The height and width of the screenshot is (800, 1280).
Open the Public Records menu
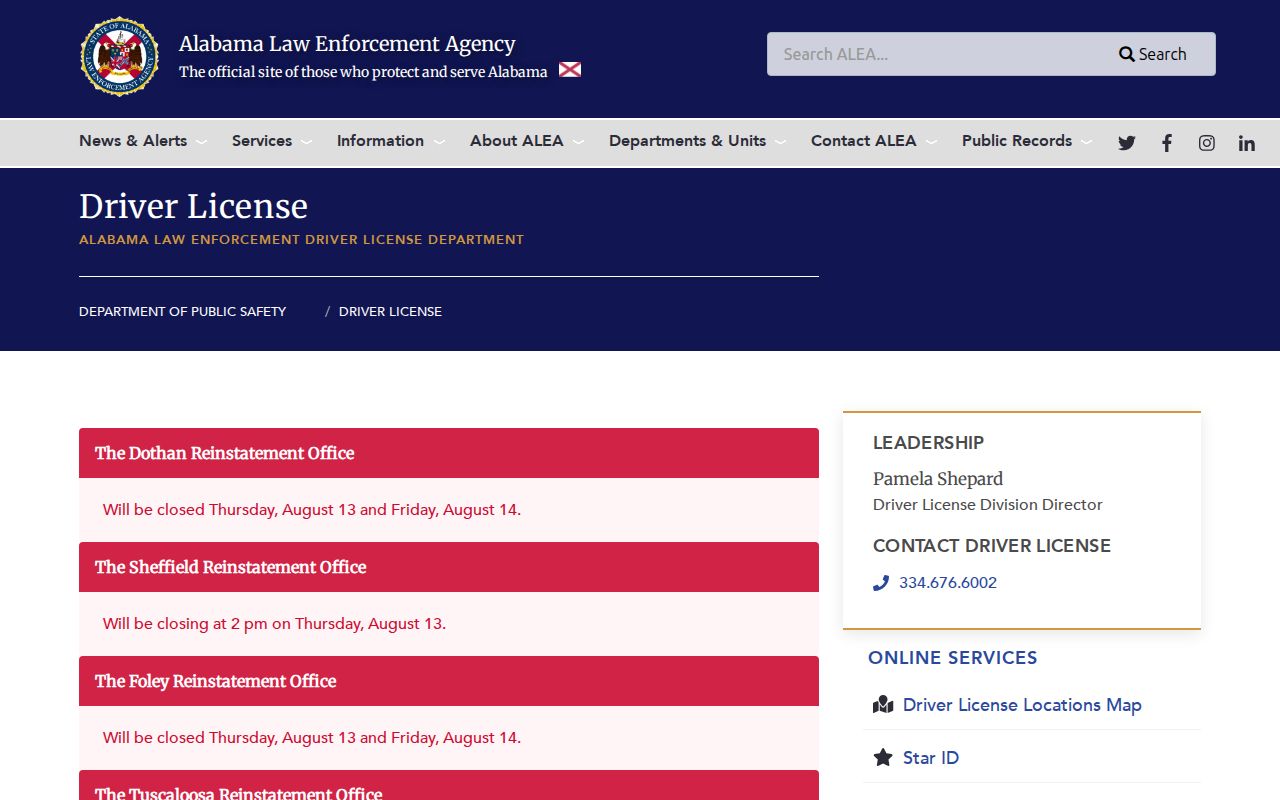pos(1027,141)
